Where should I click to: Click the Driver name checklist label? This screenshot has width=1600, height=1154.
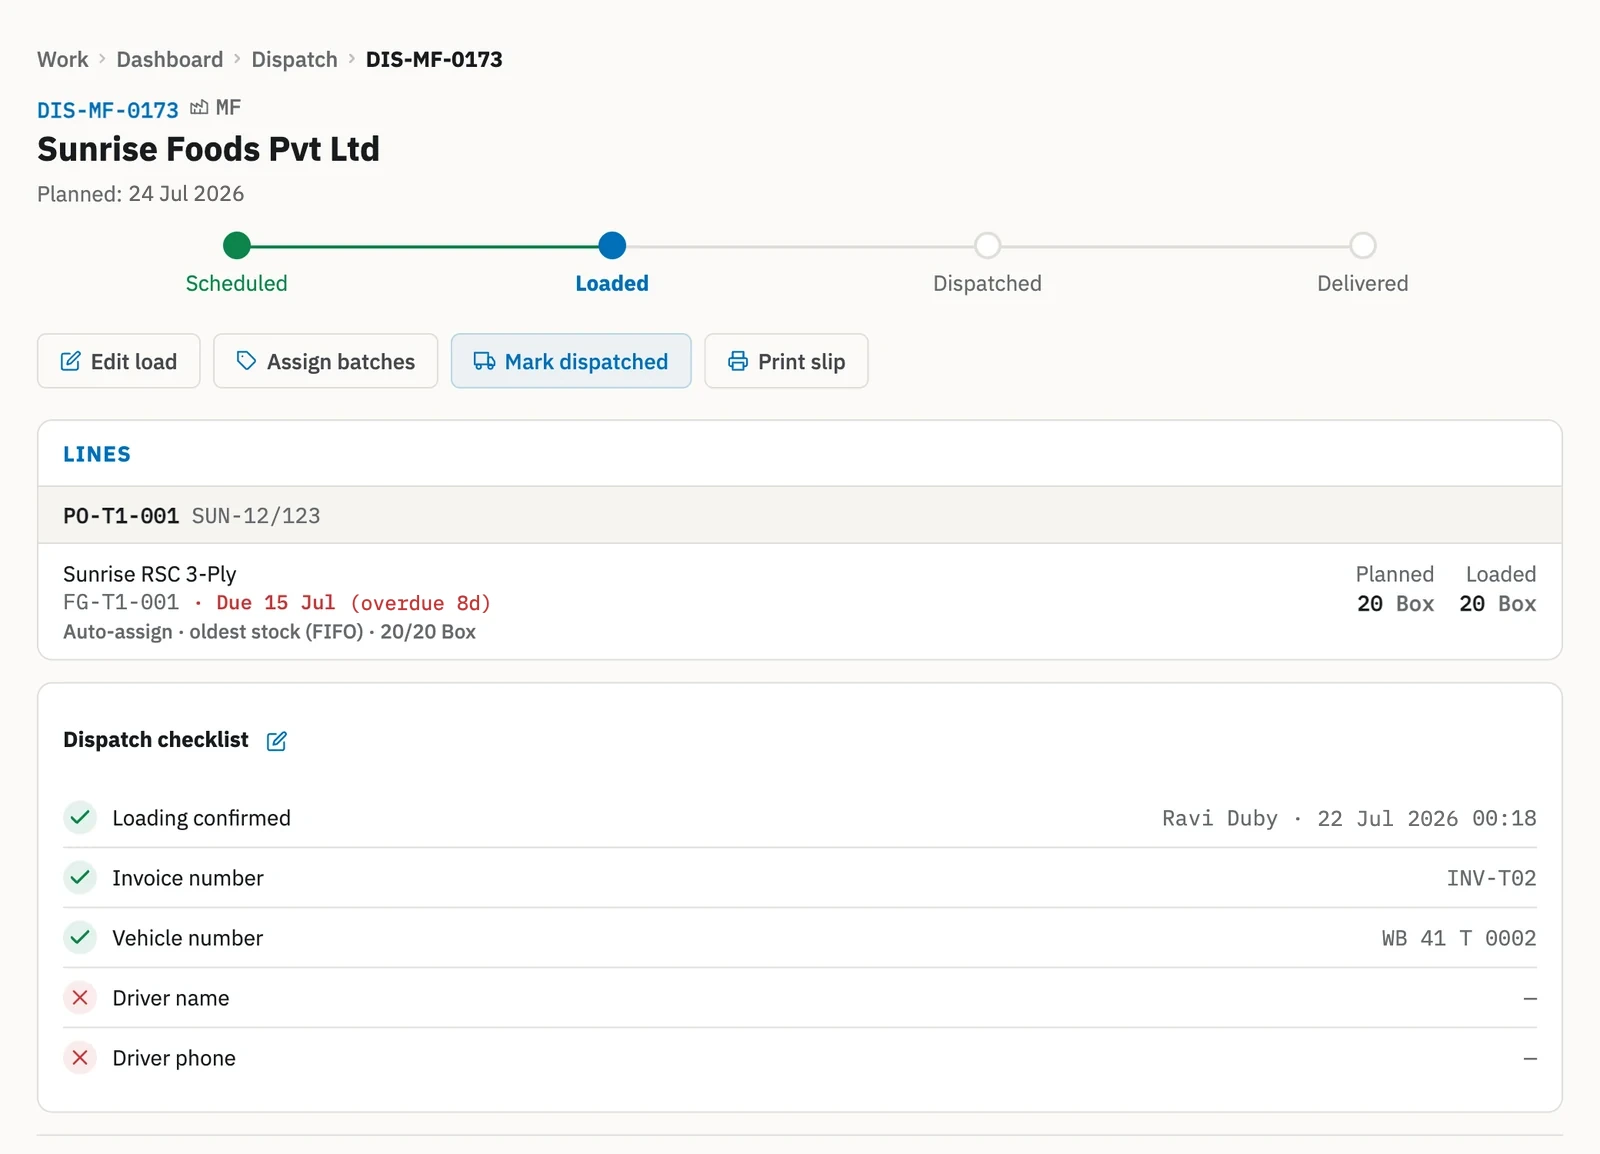click(x=171, y=998)
